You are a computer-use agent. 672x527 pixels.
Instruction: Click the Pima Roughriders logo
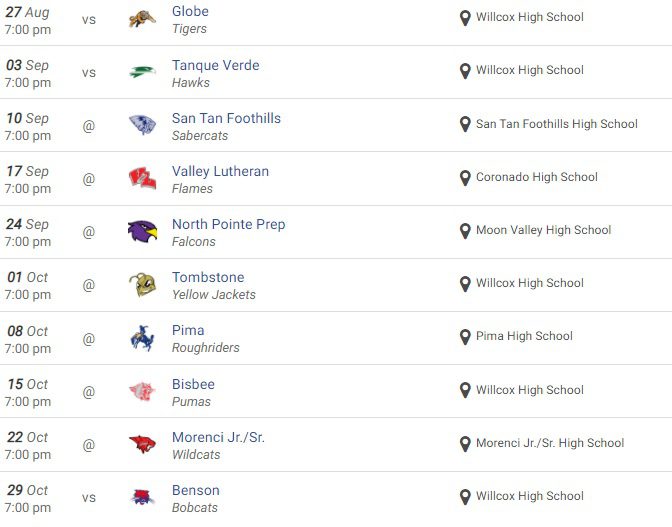coord(142,338)
